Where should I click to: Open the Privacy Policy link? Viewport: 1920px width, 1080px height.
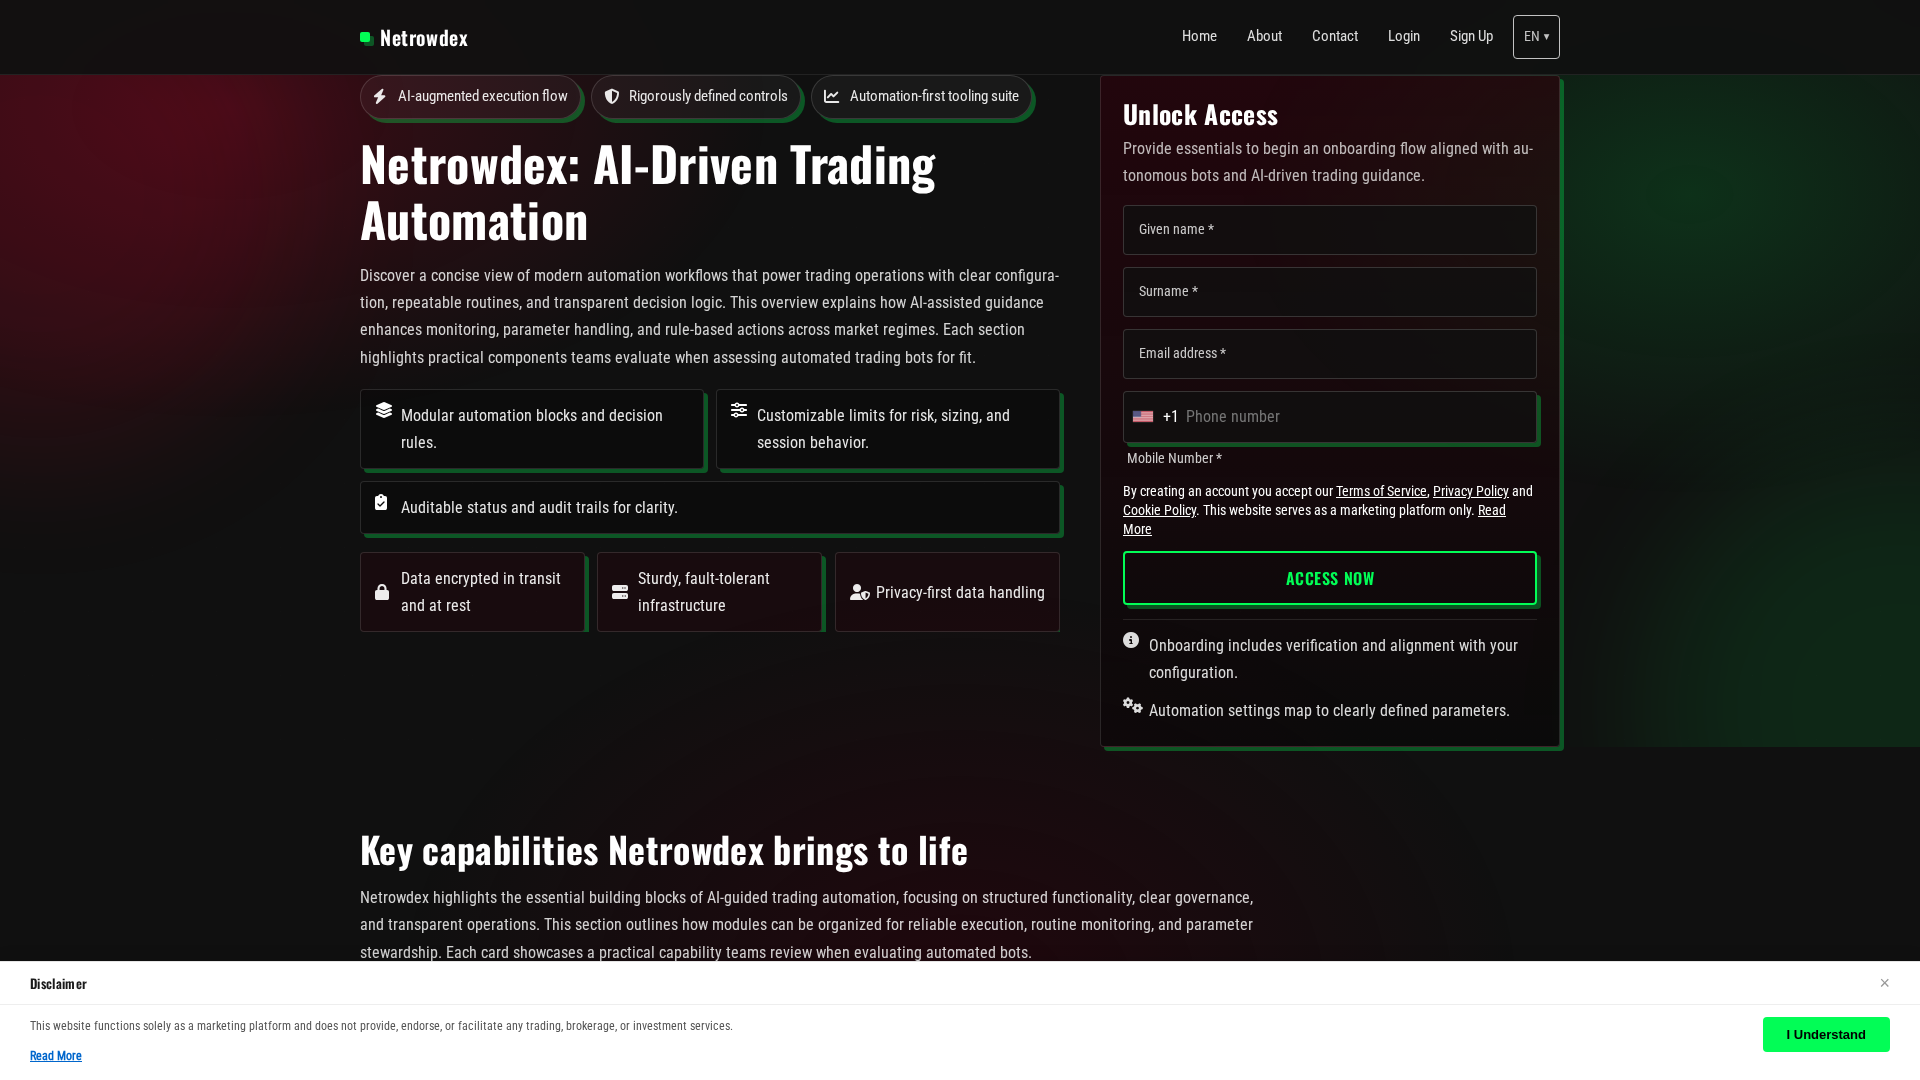(x=1470, y=491)
